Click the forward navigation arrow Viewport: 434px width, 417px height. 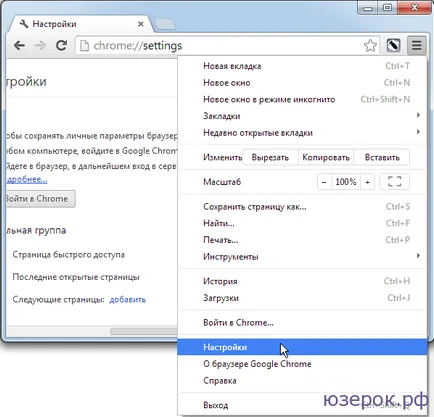pos(41,45)
